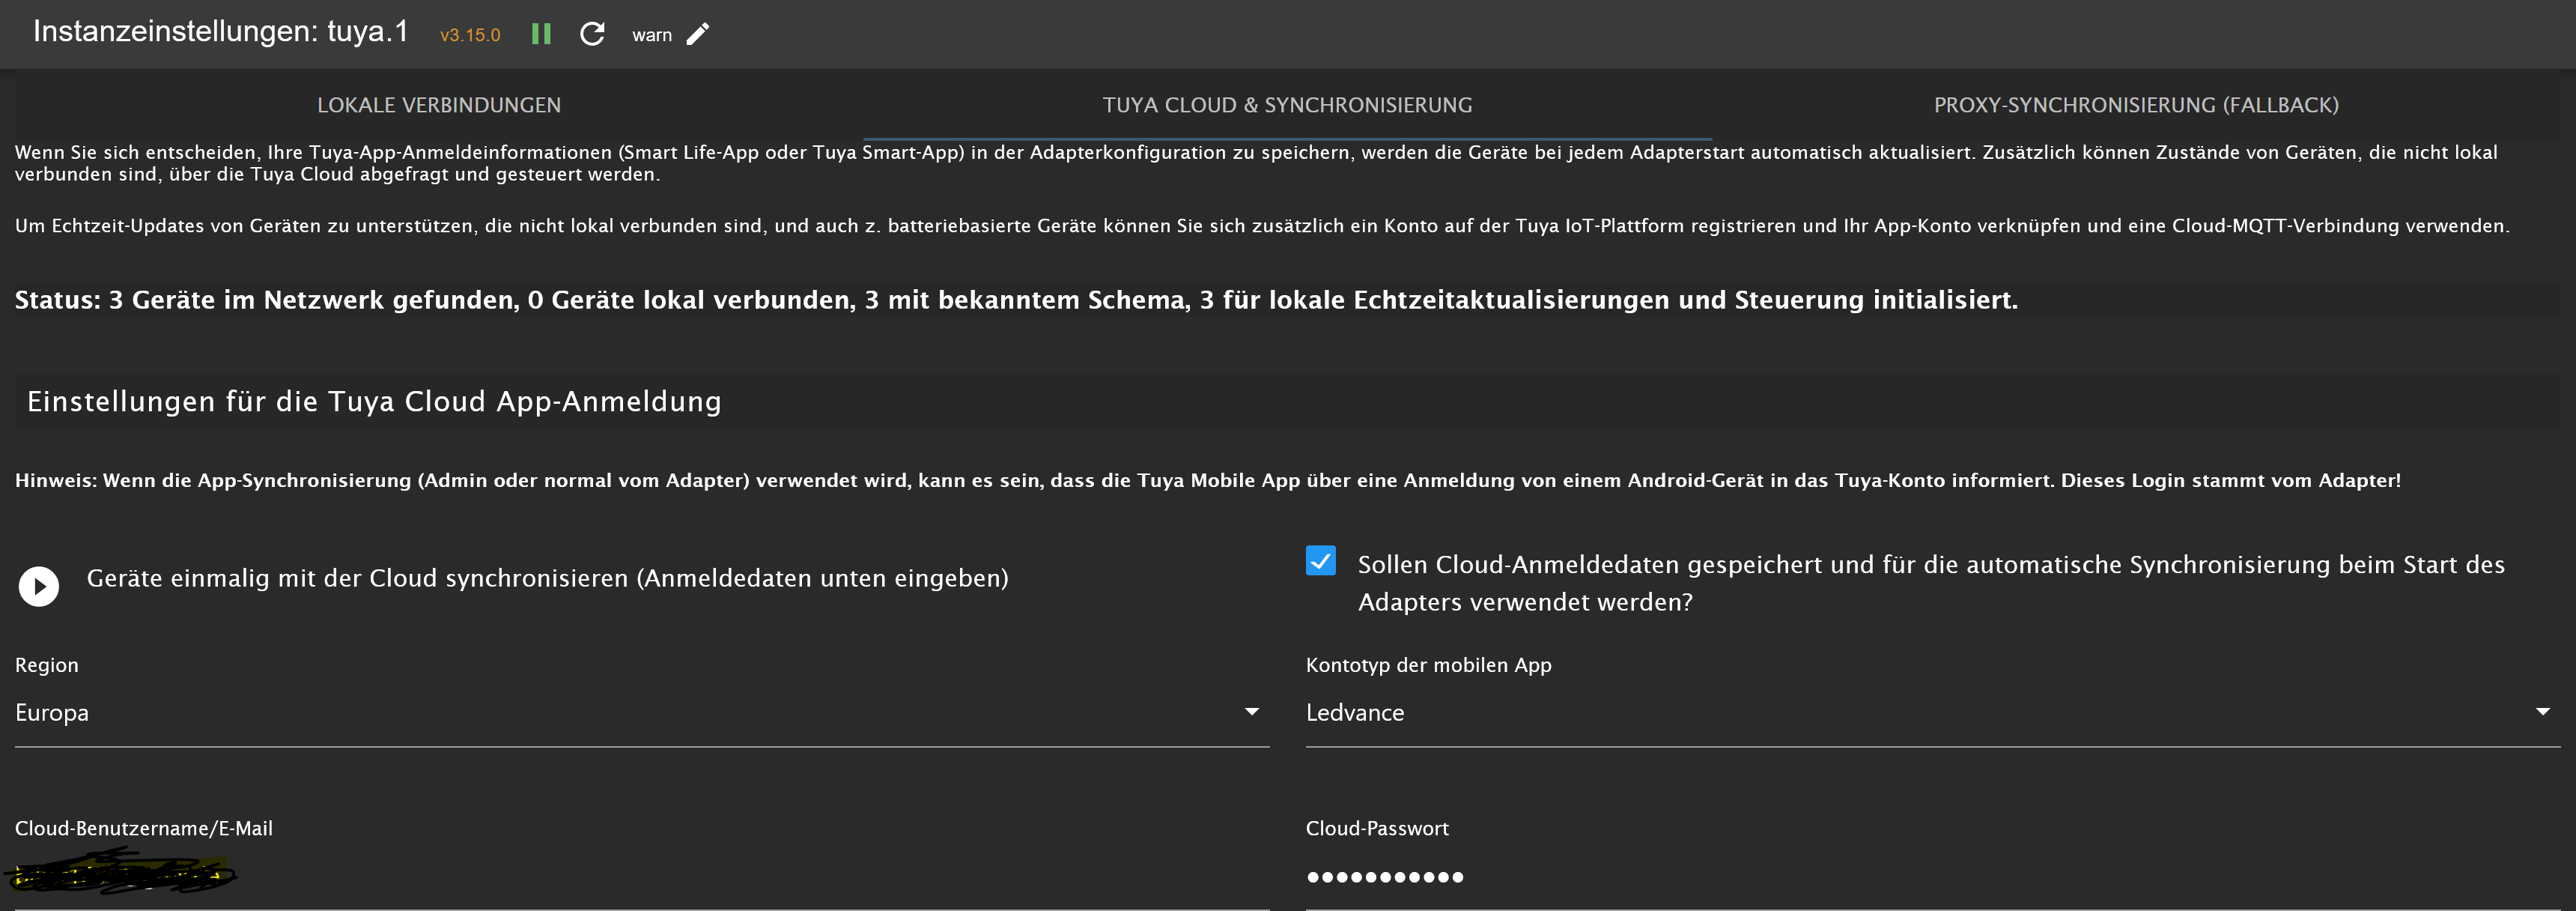The width and height of the screenshot is (2576, 911).
Task: Start one-time cloud device sync play button
Action: (39, 586)
